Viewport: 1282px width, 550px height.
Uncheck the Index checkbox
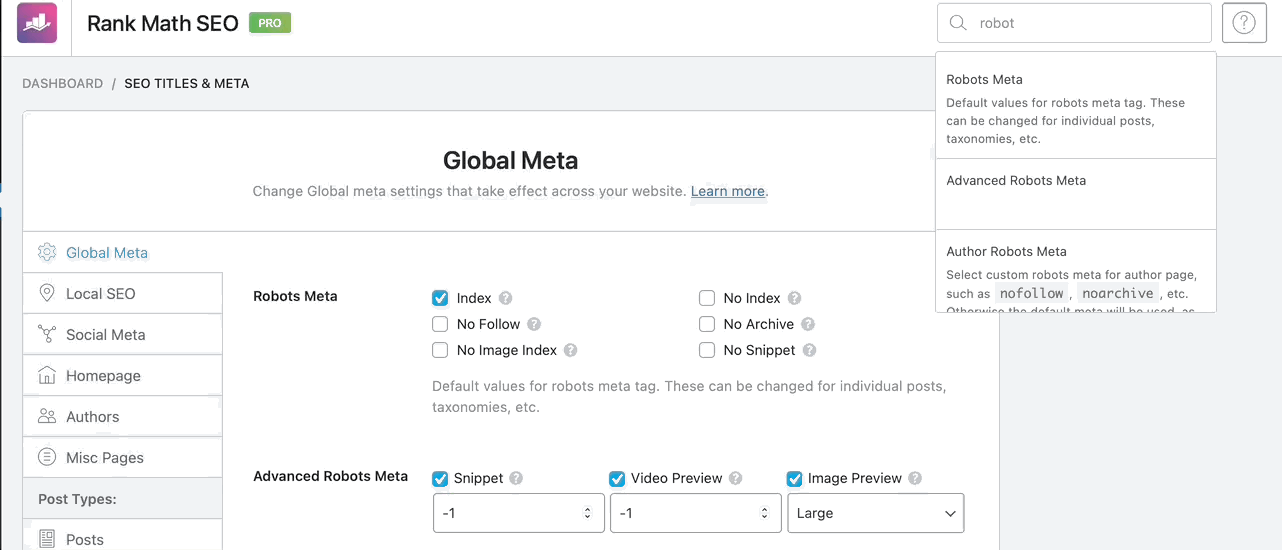click(440, 298)
